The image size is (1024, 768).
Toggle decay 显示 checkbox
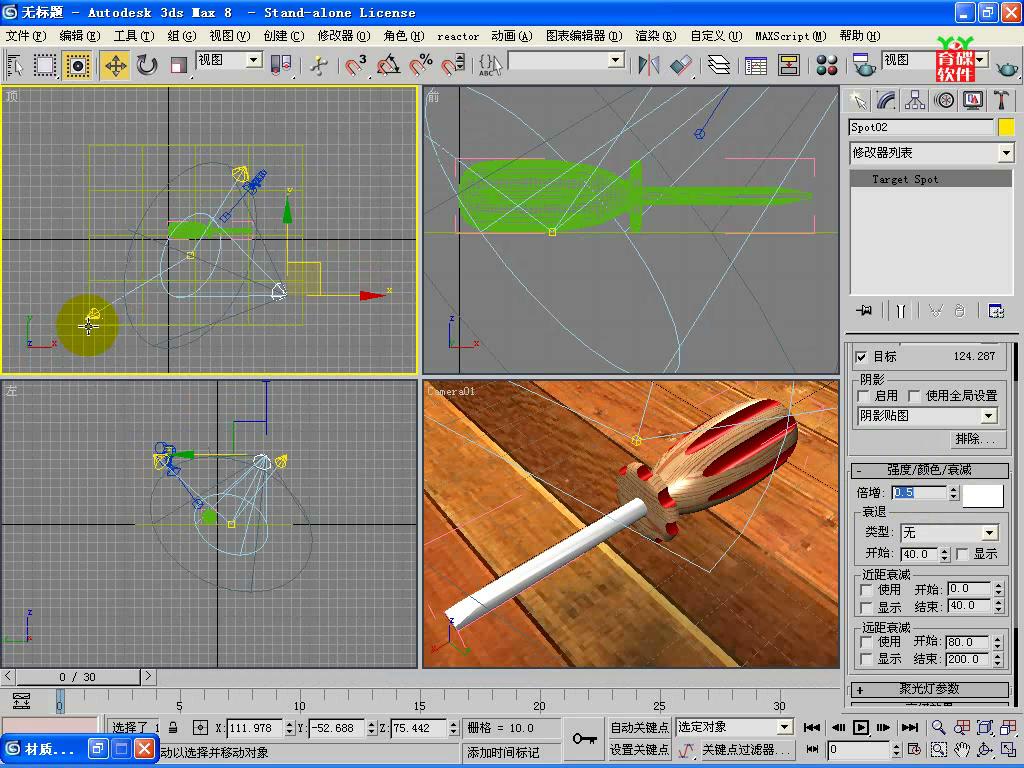pos(962,554)
